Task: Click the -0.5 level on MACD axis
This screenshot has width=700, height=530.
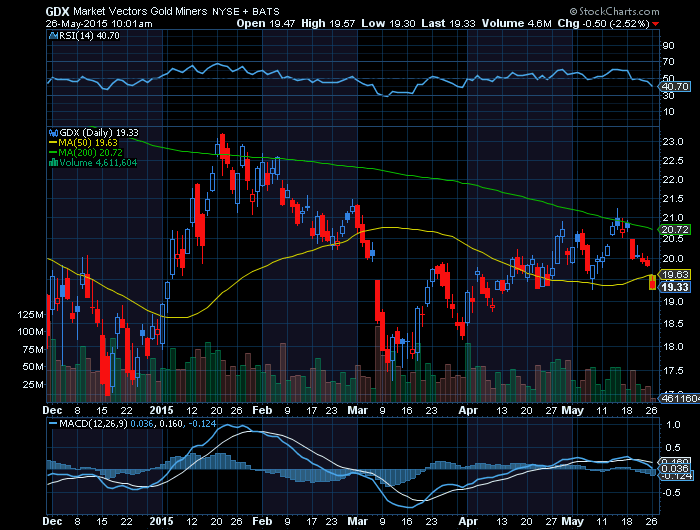Action: point(671,492)
